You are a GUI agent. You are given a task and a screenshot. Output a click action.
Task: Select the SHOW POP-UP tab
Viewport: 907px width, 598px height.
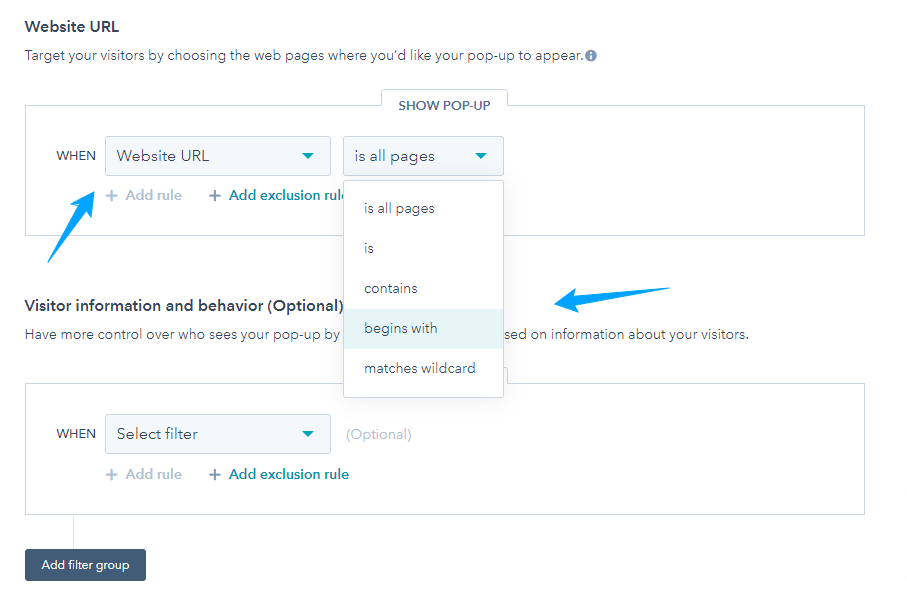click(x=443, y=105)
